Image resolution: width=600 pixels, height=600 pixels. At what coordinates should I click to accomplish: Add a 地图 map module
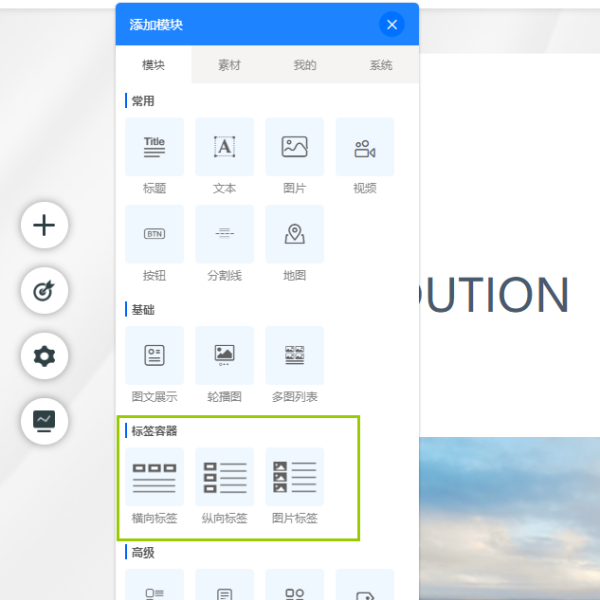click(295, 234)
